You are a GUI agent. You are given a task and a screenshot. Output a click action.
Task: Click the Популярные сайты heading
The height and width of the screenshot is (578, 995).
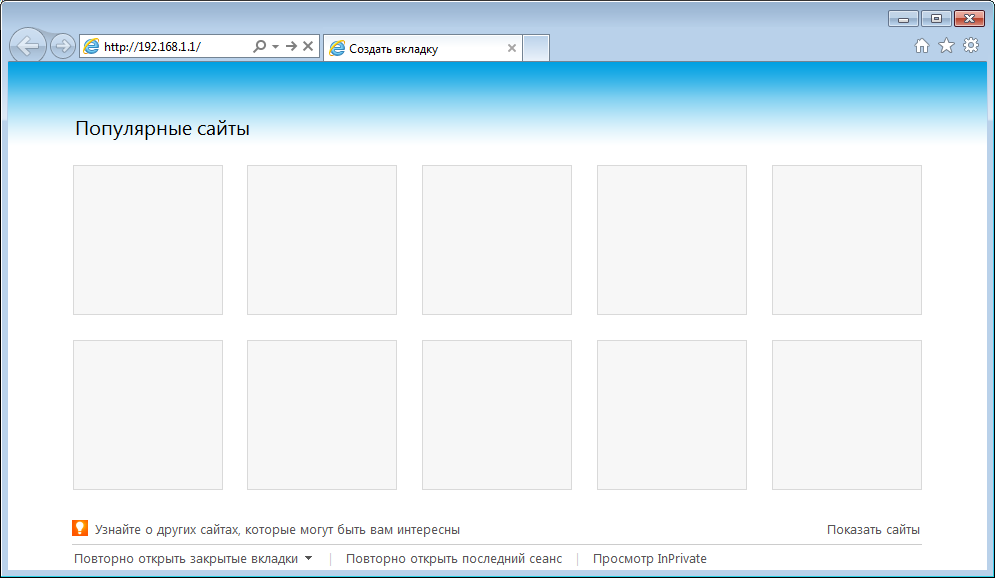[162, 129]
